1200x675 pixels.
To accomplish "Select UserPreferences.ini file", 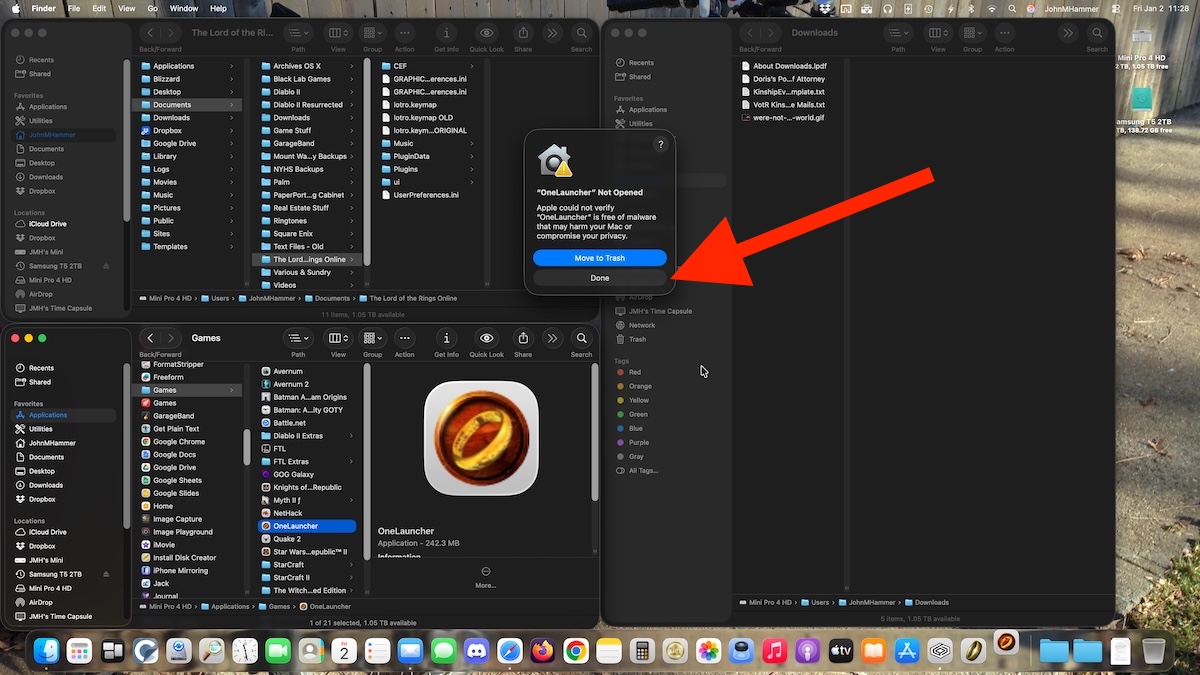I will click(x=426, y=195).
